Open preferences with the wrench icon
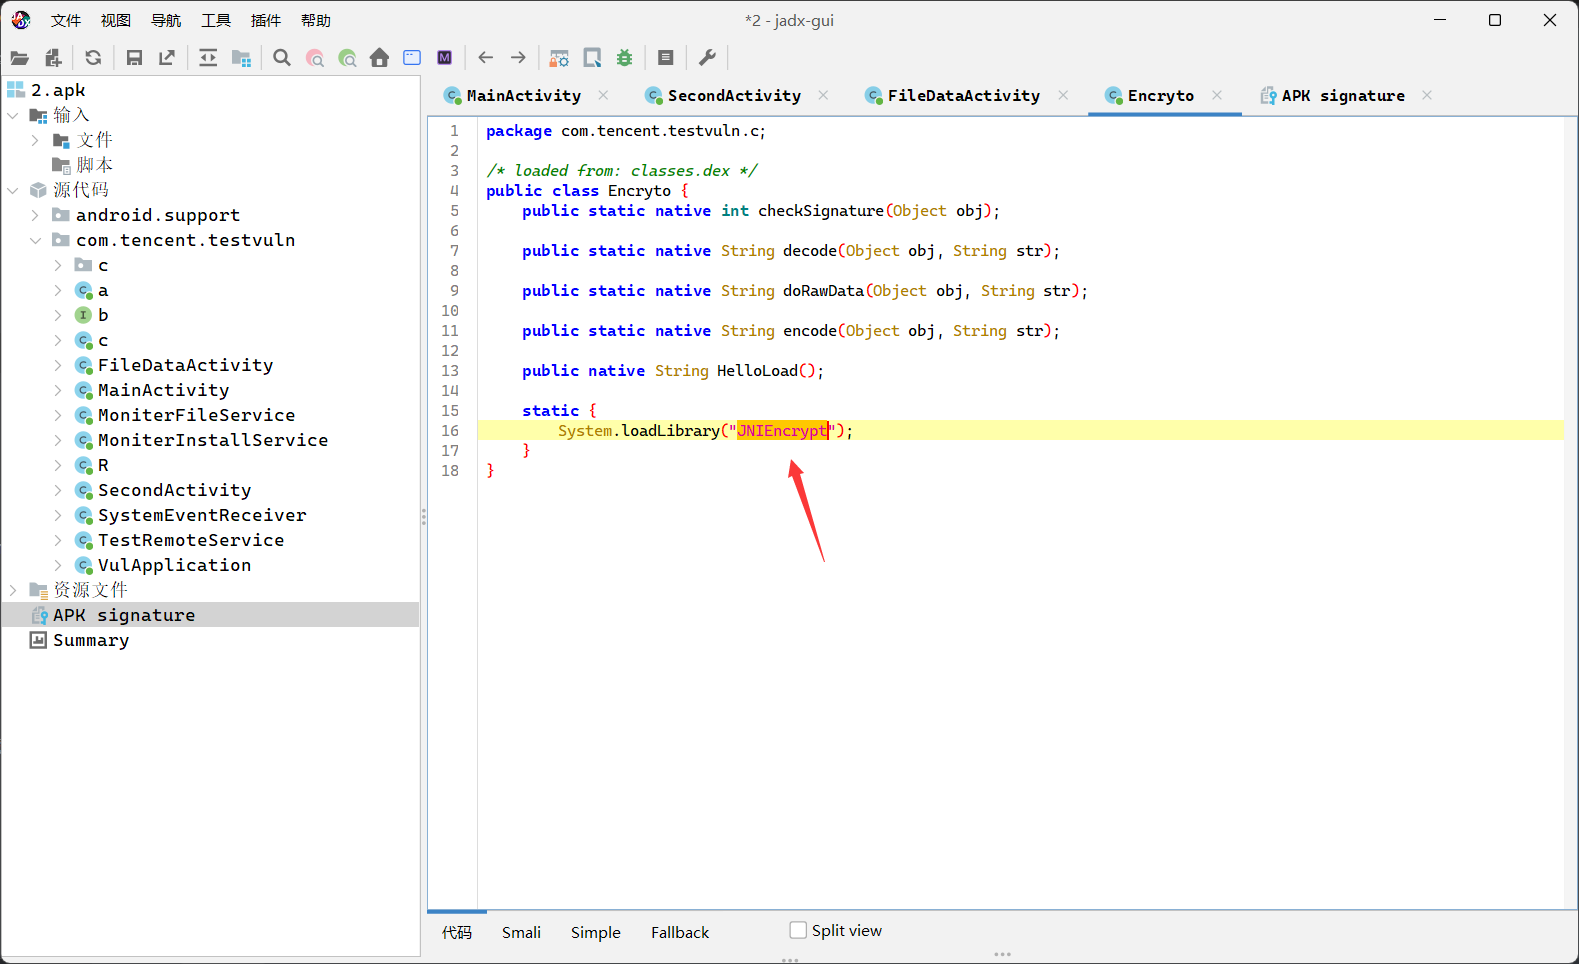Screen dimensions: 1579x964 (x=707, y=58)
